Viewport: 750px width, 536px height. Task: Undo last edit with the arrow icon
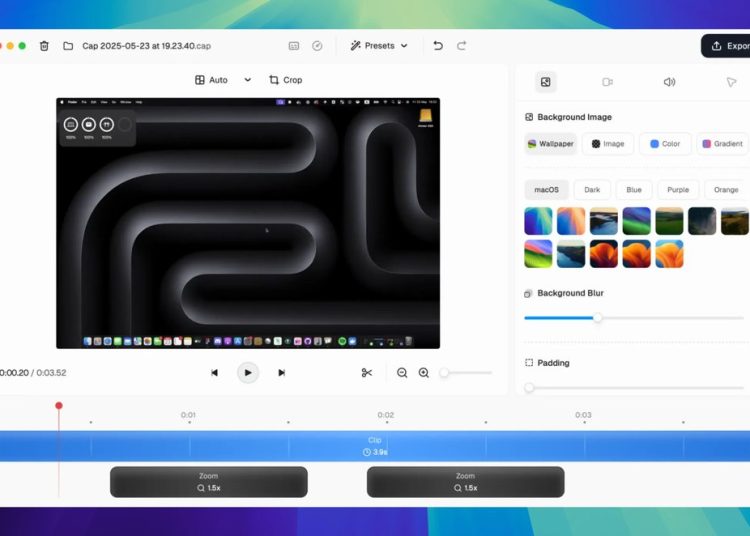438,46
